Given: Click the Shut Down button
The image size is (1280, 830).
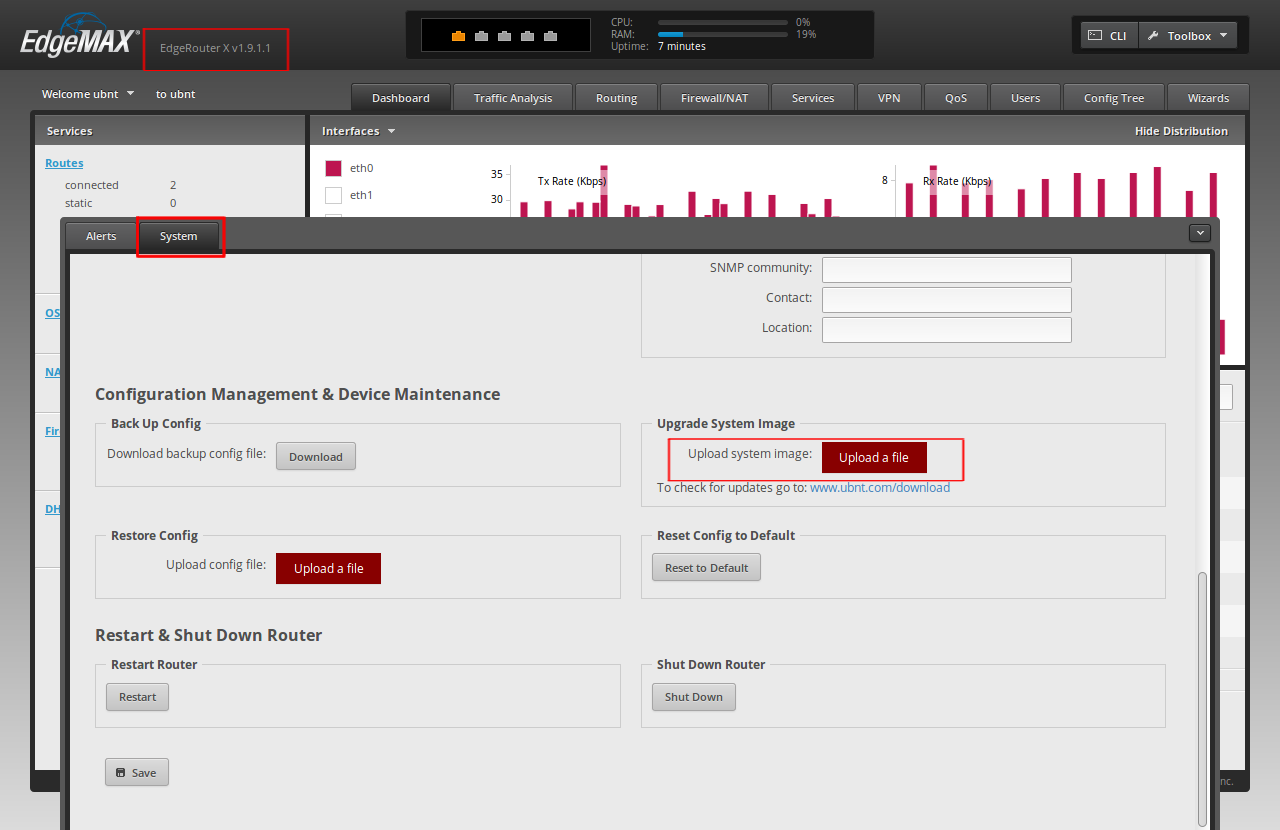Looking at the screenshot, I should click(694, 697).
